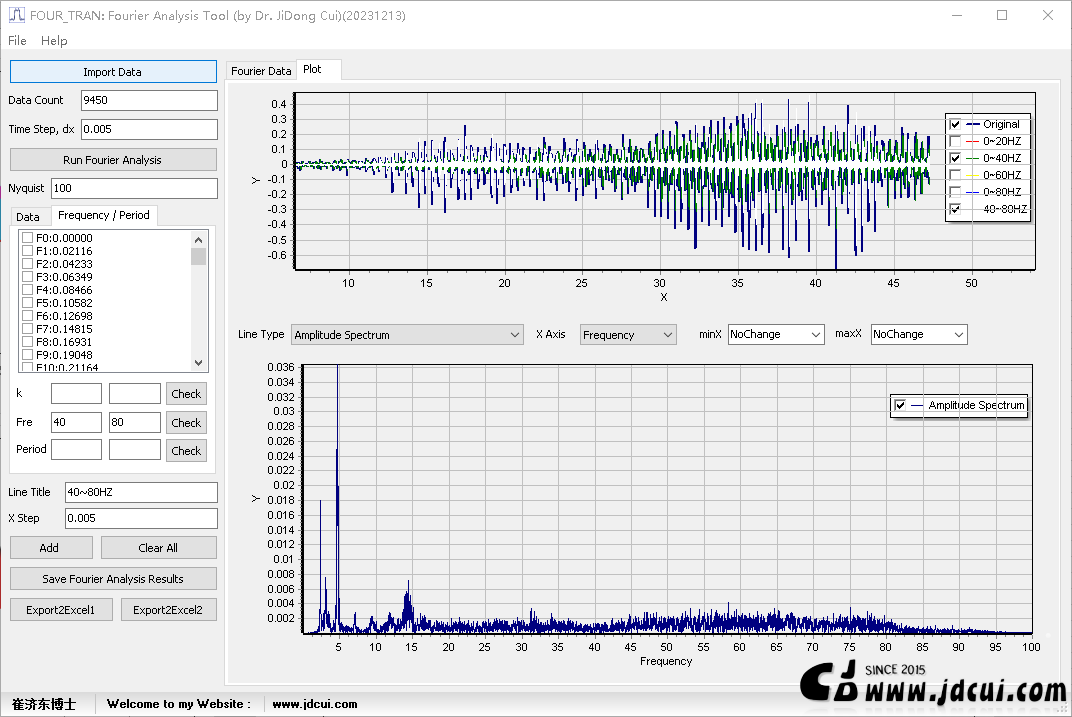Switch to the Fourier Data tab

(261, 71)
